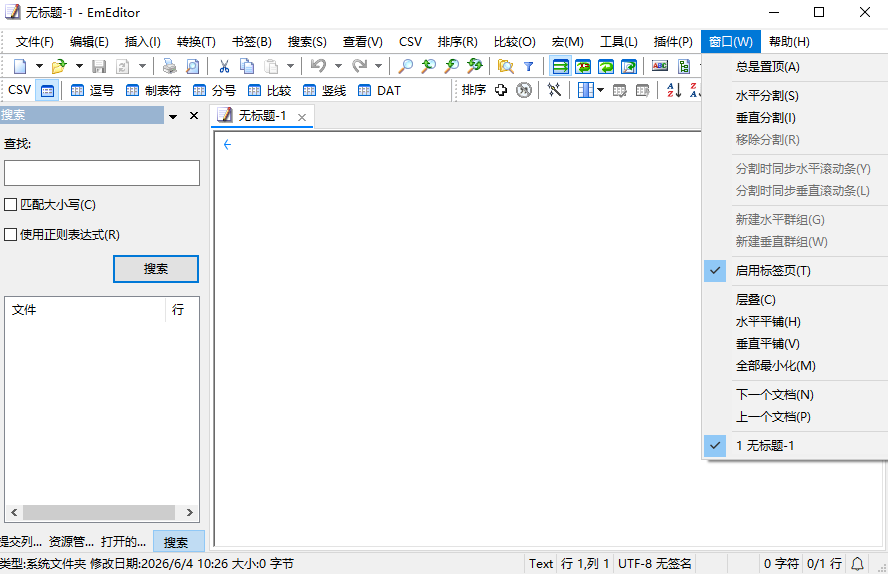The width and height of the screenshot is (888, 574).
Task: Expand the dropdown arrow beside New icon
Action: click(x=39, y=66)
